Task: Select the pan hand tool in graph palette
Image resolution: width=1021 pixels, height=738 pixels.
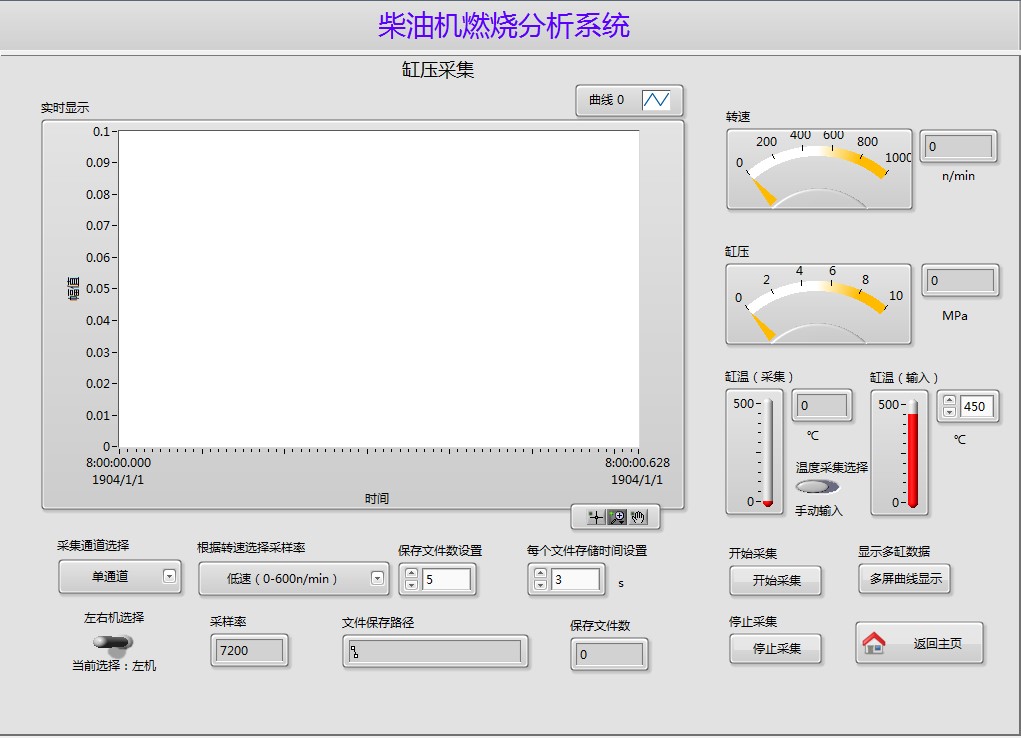Action: 638,517
